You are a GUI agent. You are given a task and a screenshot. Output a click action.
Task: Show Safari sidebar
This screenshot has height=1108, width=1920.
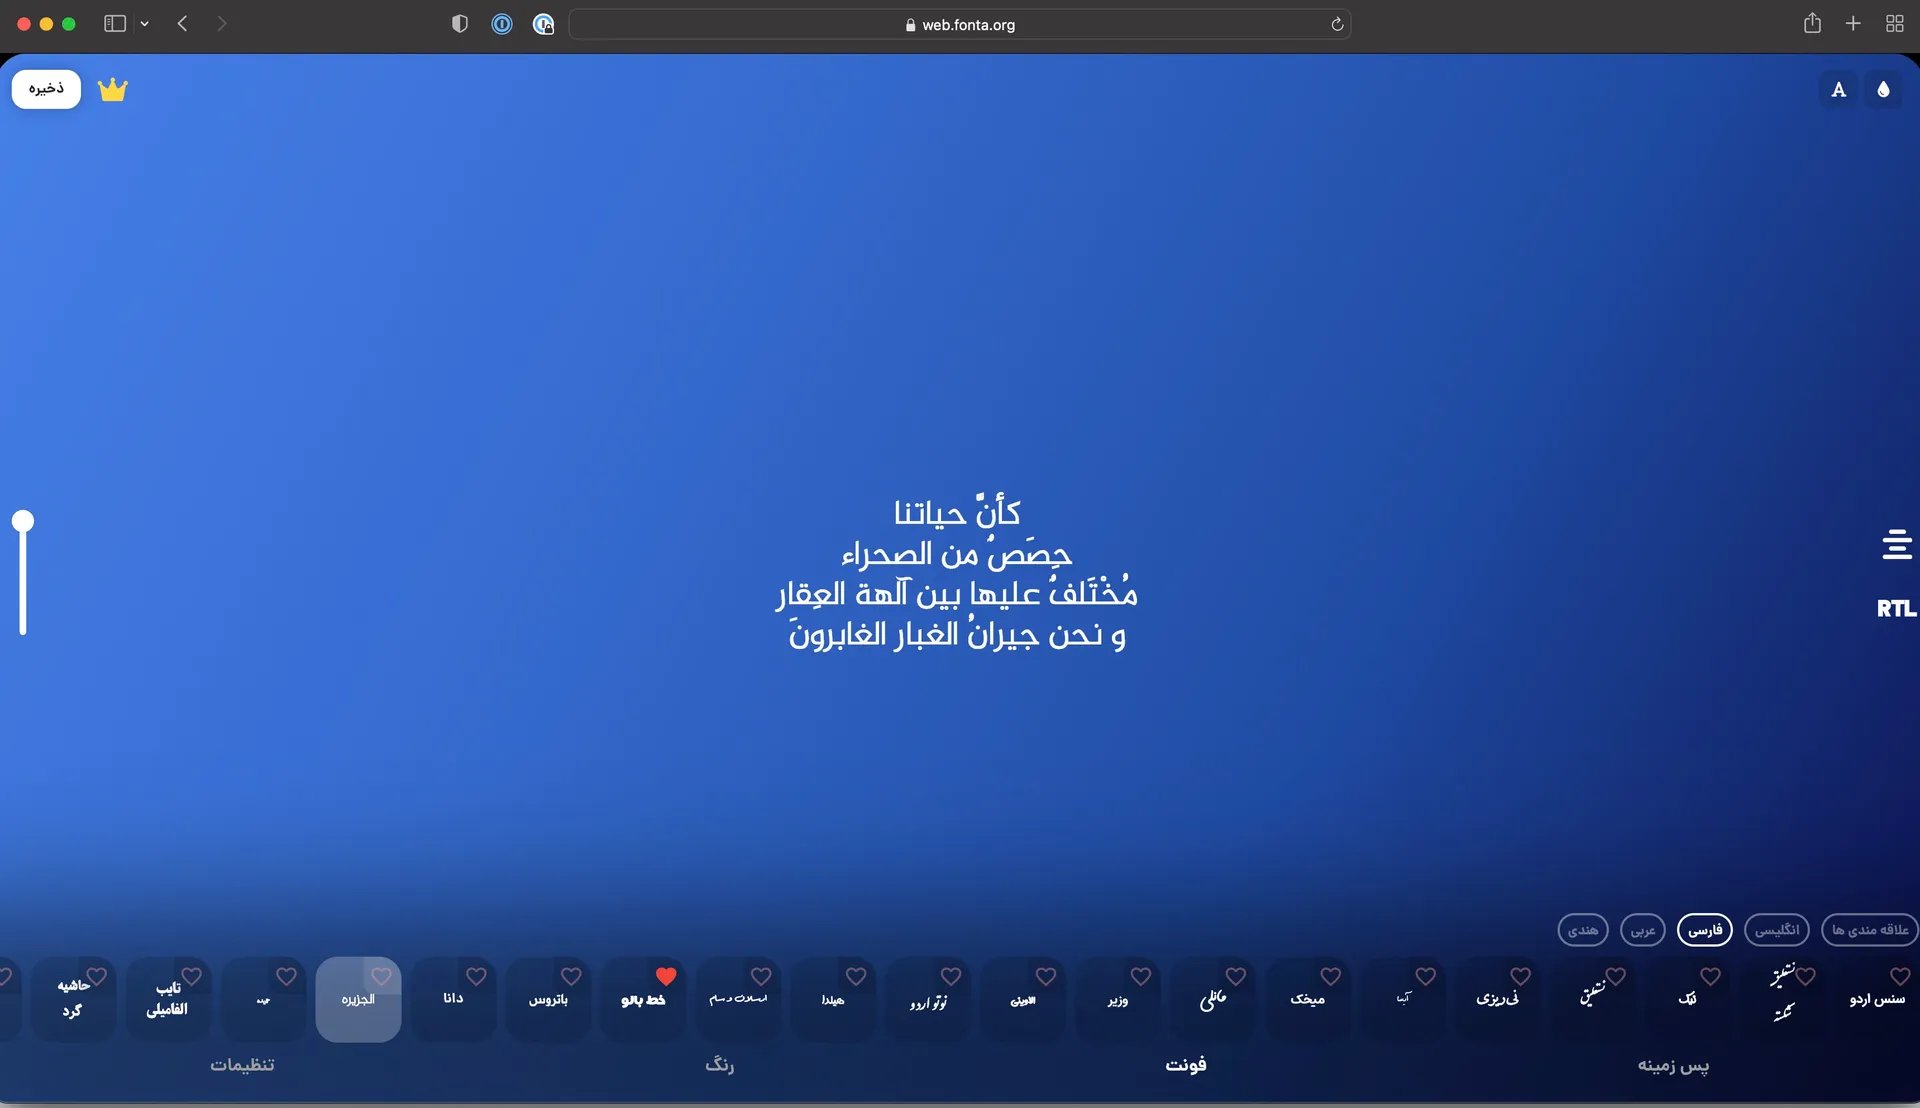coord(115,24)
